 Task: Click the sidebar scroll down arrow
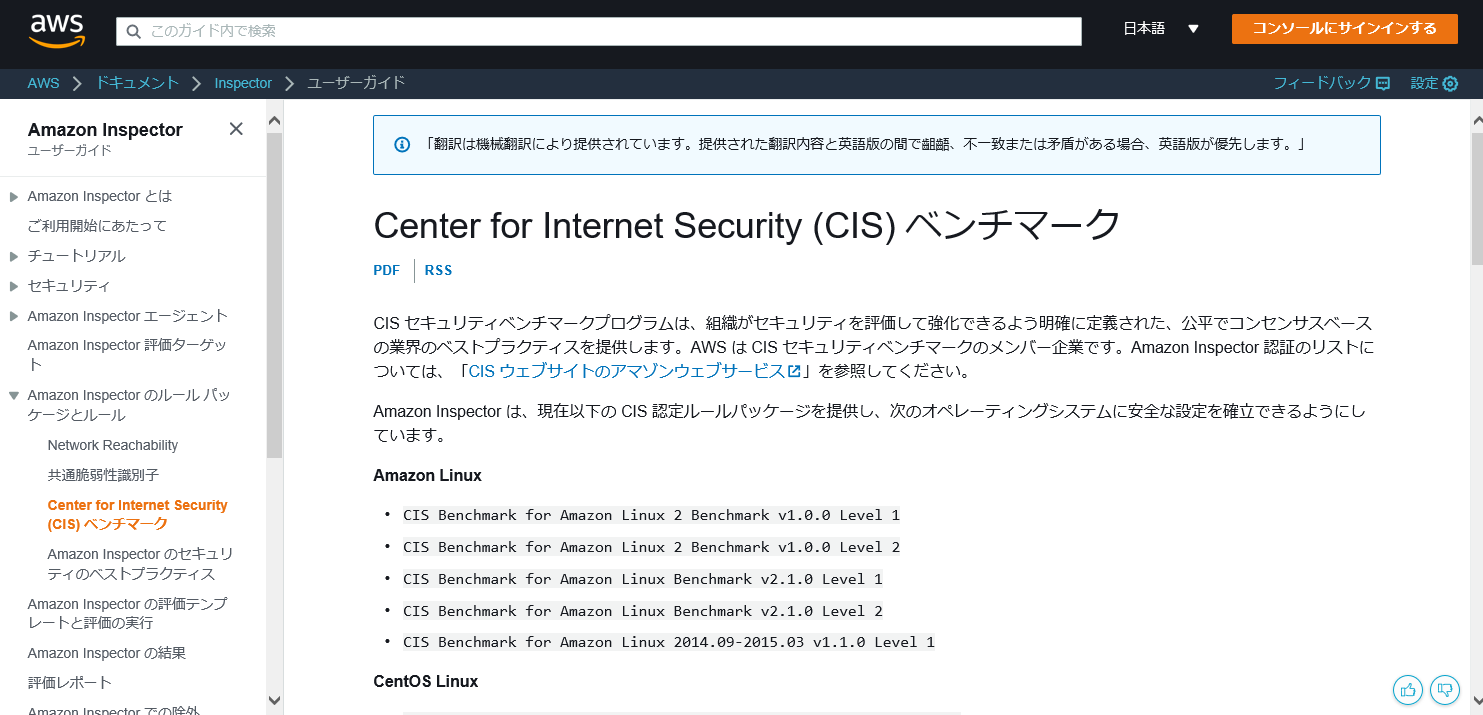[x=274, y=700]
